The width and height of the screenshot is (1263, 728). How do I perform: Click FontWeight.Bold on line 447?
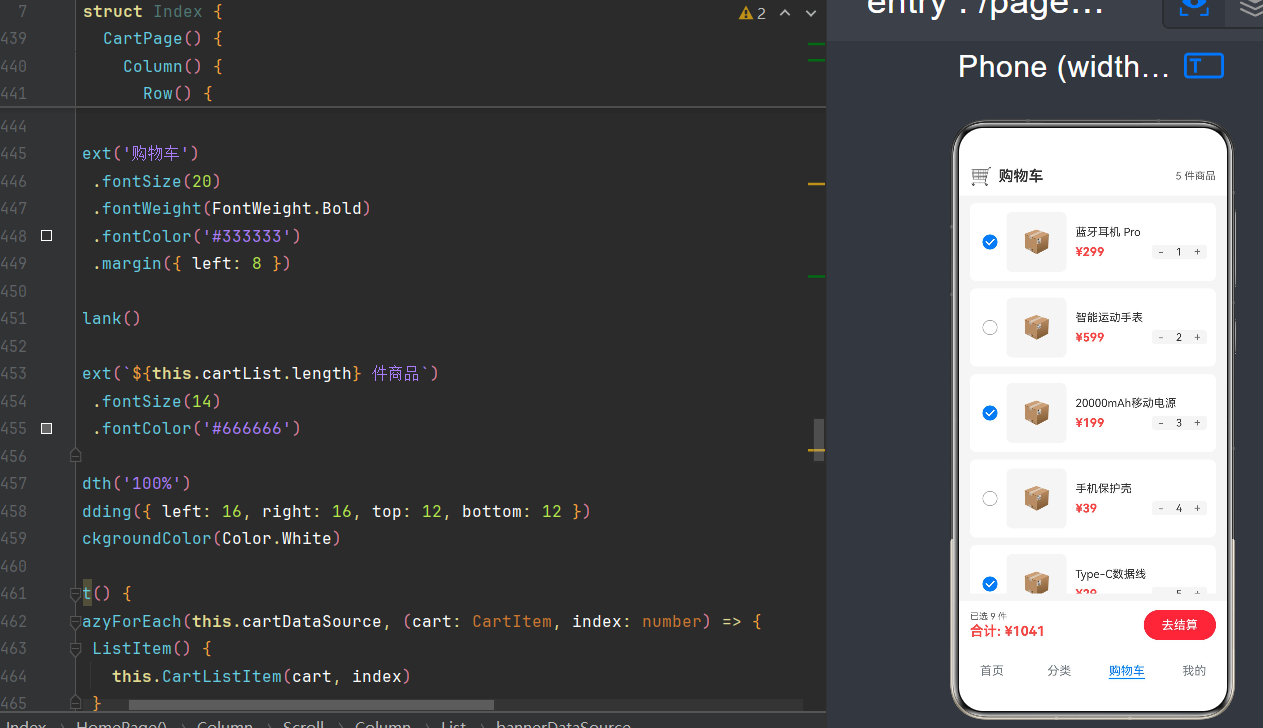coord(286,209)
